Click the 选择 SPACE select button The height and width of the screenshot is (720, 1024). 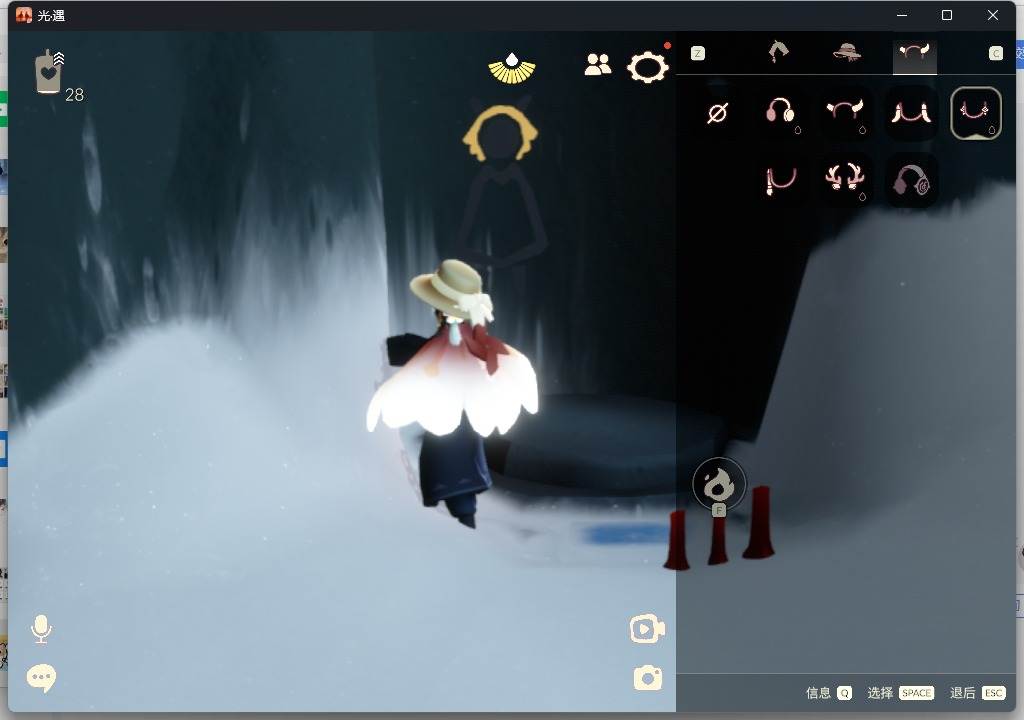(x=900, y=693)
